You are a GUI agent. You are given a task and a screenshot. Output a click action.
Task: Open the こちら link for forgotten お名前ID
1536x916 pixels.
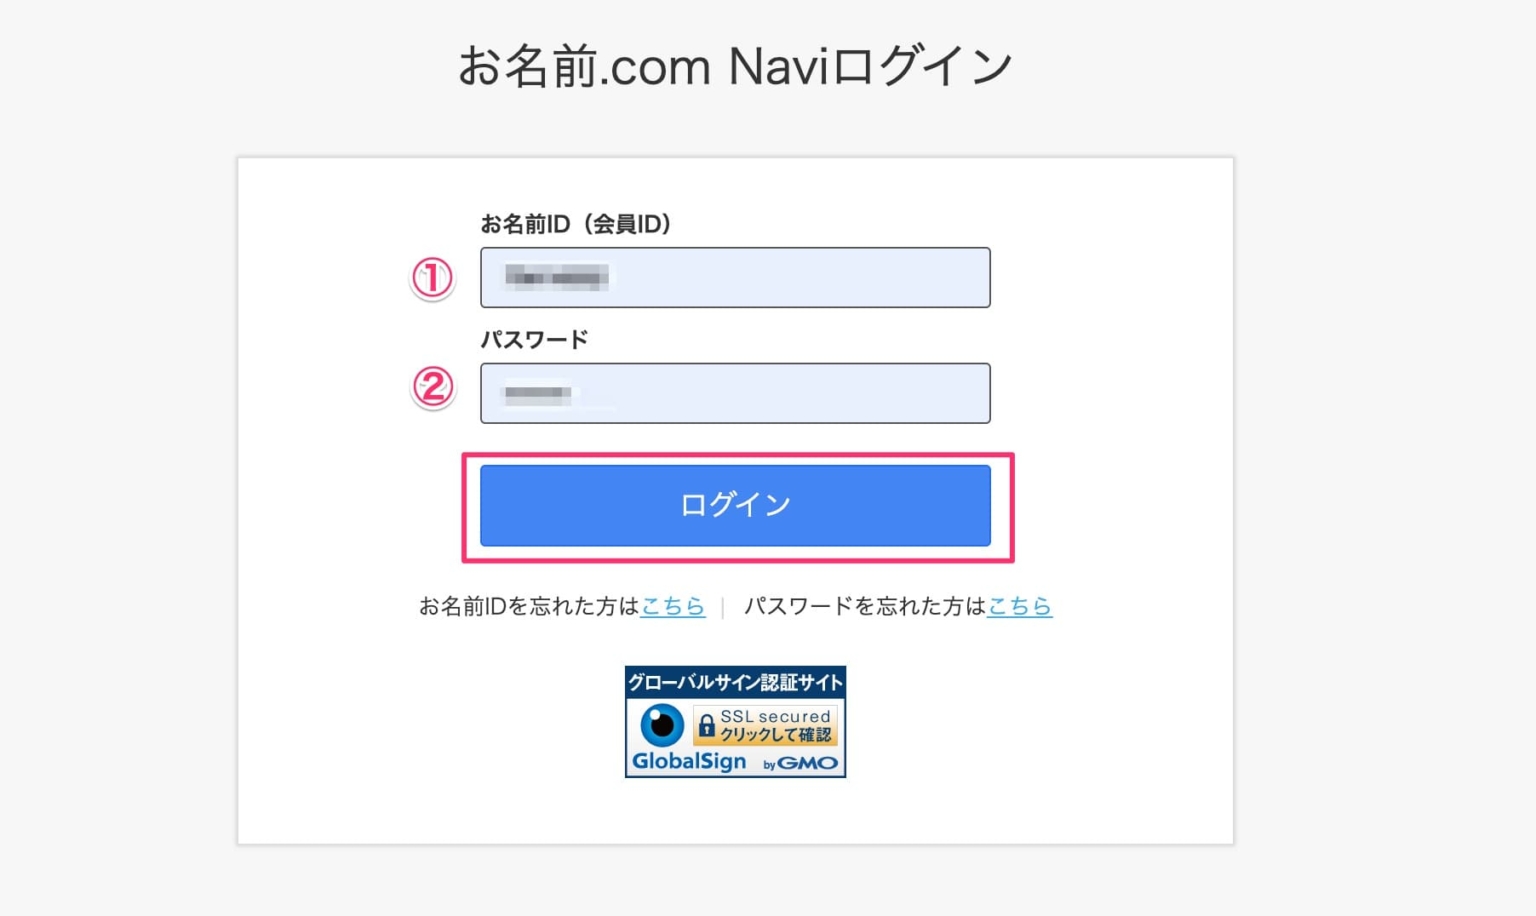[x=672, y=606]
